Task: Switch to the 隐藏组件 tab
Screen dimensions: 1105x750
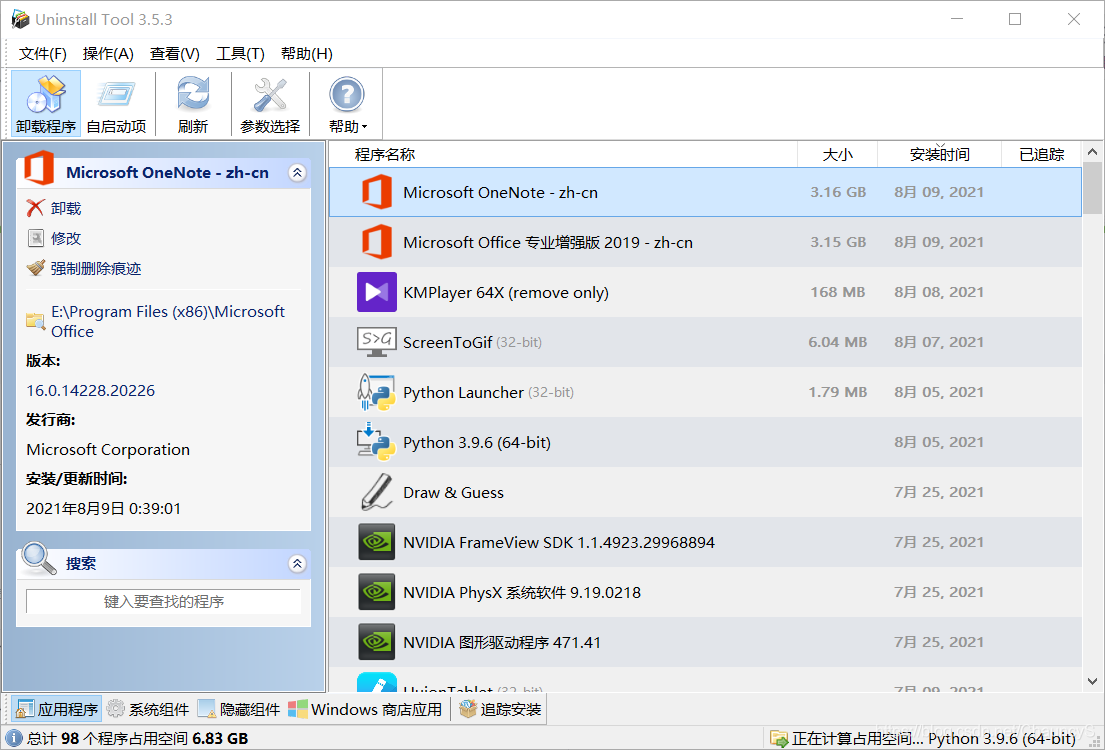Action: (x=239, y=709)
